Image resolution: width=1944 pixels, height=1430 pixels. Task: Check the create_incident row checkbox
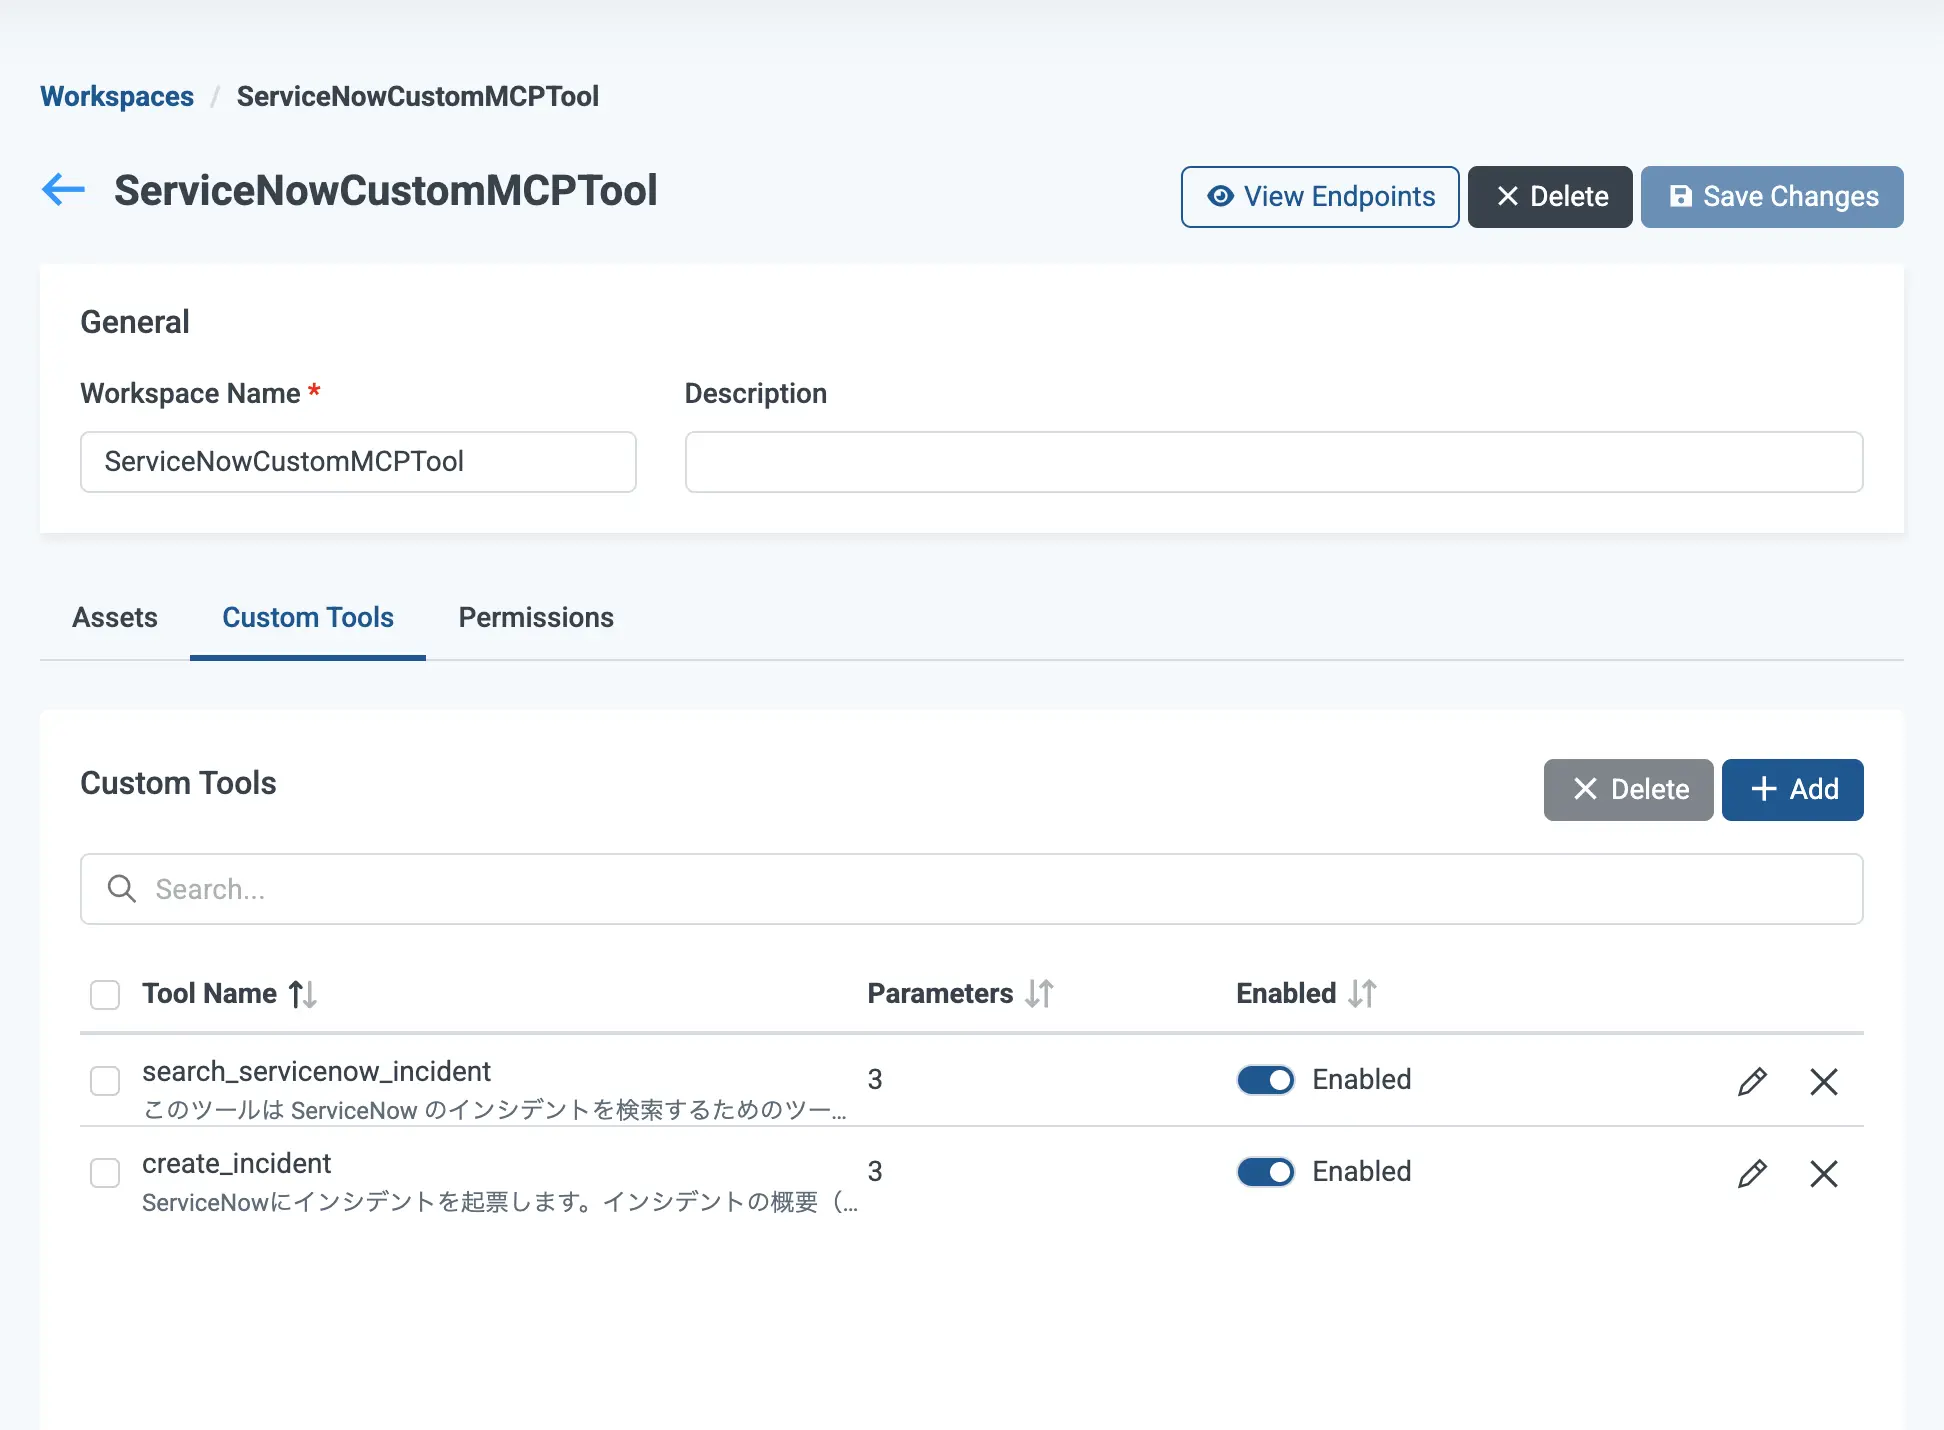[x=105, y=1173]
